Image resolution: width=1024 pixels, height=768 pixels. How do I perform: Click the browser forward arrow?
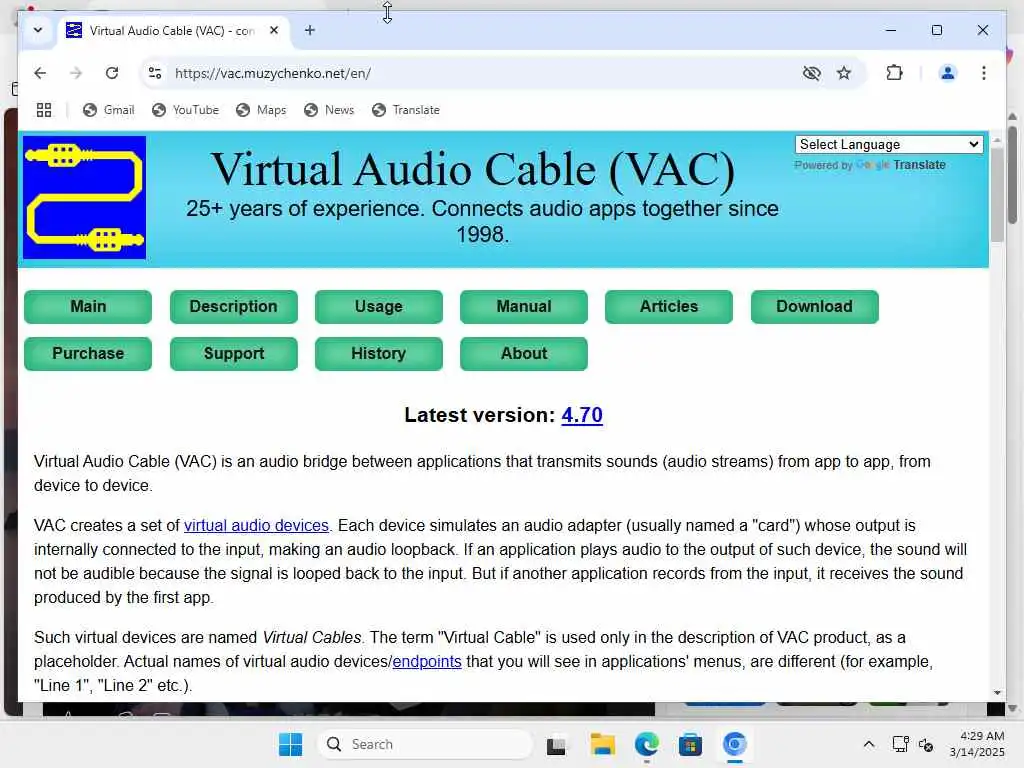tap(76, 73)
